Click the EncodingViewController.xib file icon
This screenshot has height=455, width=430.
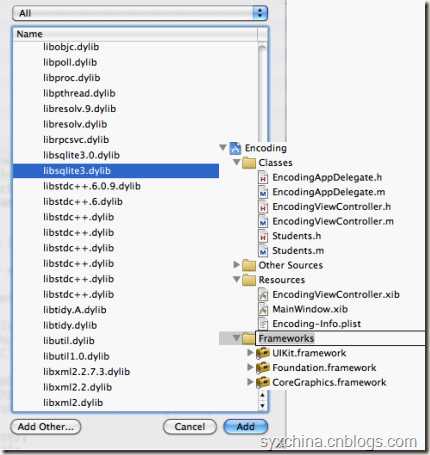[x=263, y=295]
